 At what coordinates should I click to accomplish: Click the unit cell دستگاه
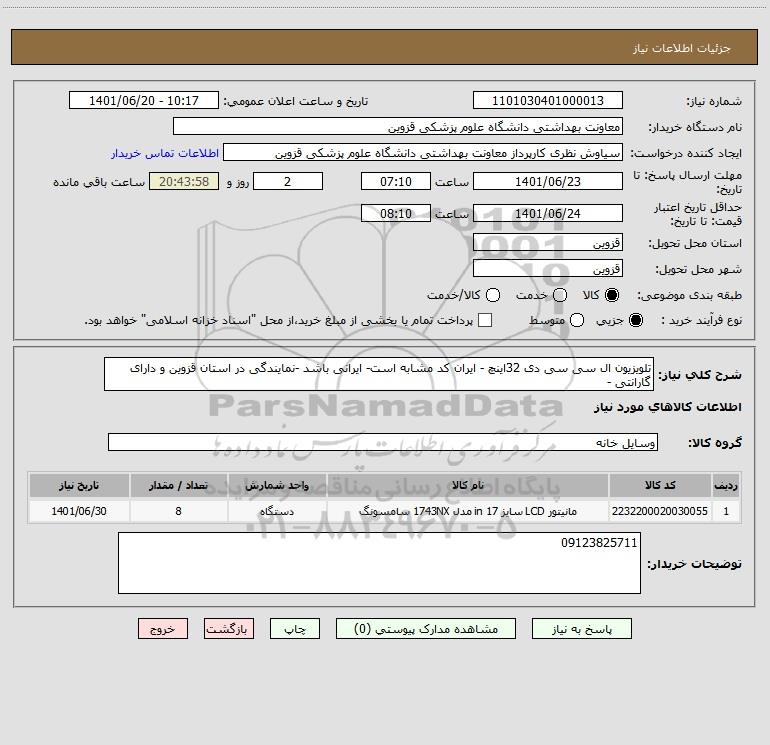tap(277, 511)
